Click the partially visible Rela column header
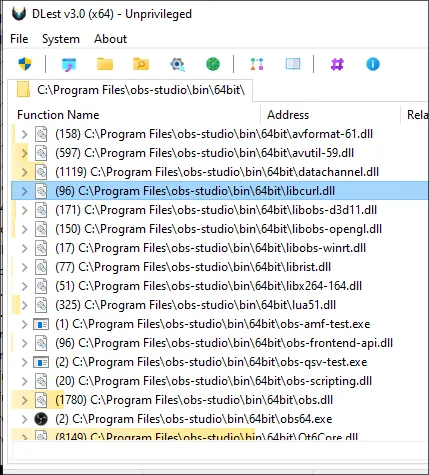Screen dimensions: 429x475 click(415, 115)
